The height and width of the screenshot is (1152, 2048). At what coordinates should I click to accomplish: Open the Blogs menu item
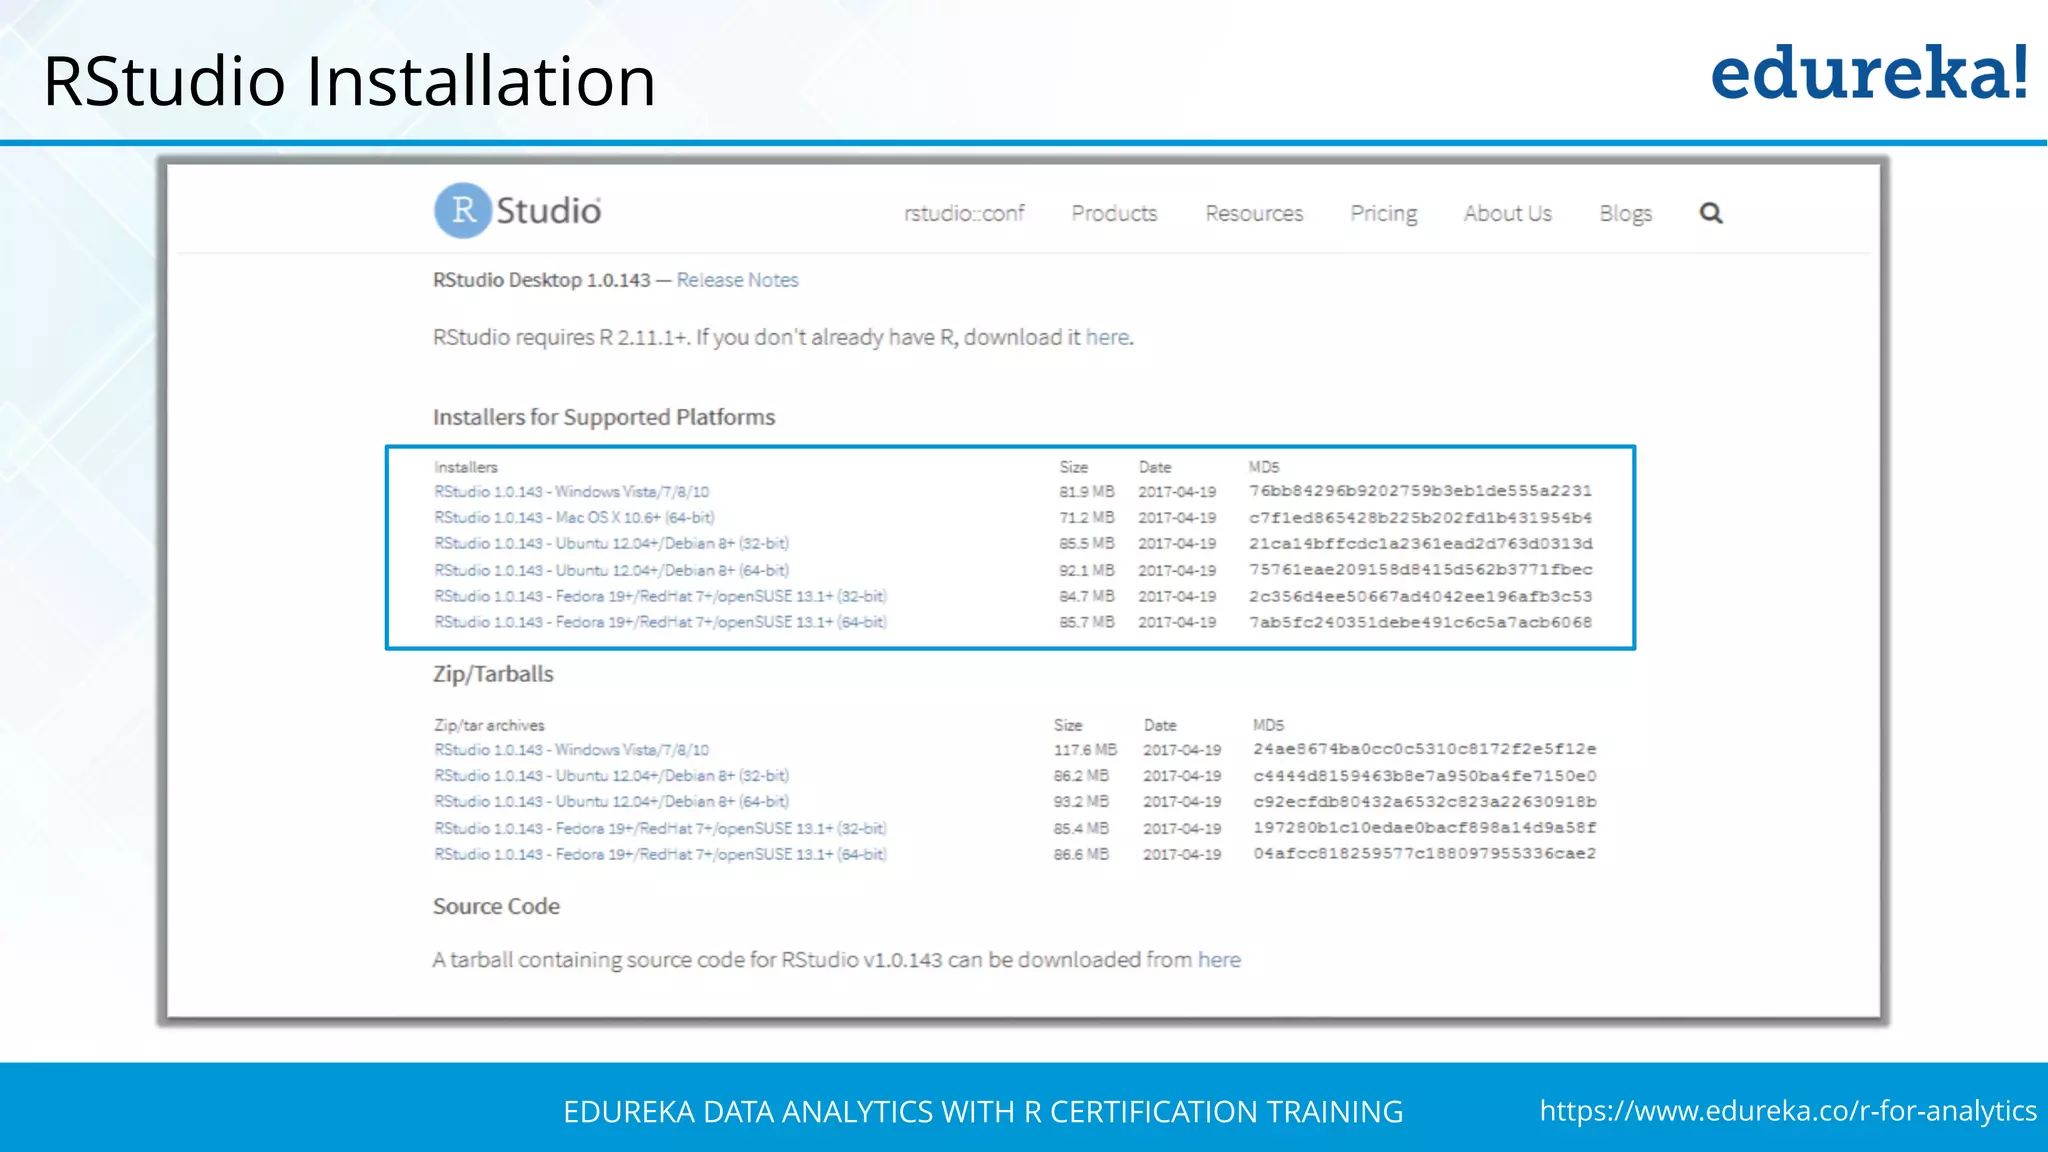1625,214
